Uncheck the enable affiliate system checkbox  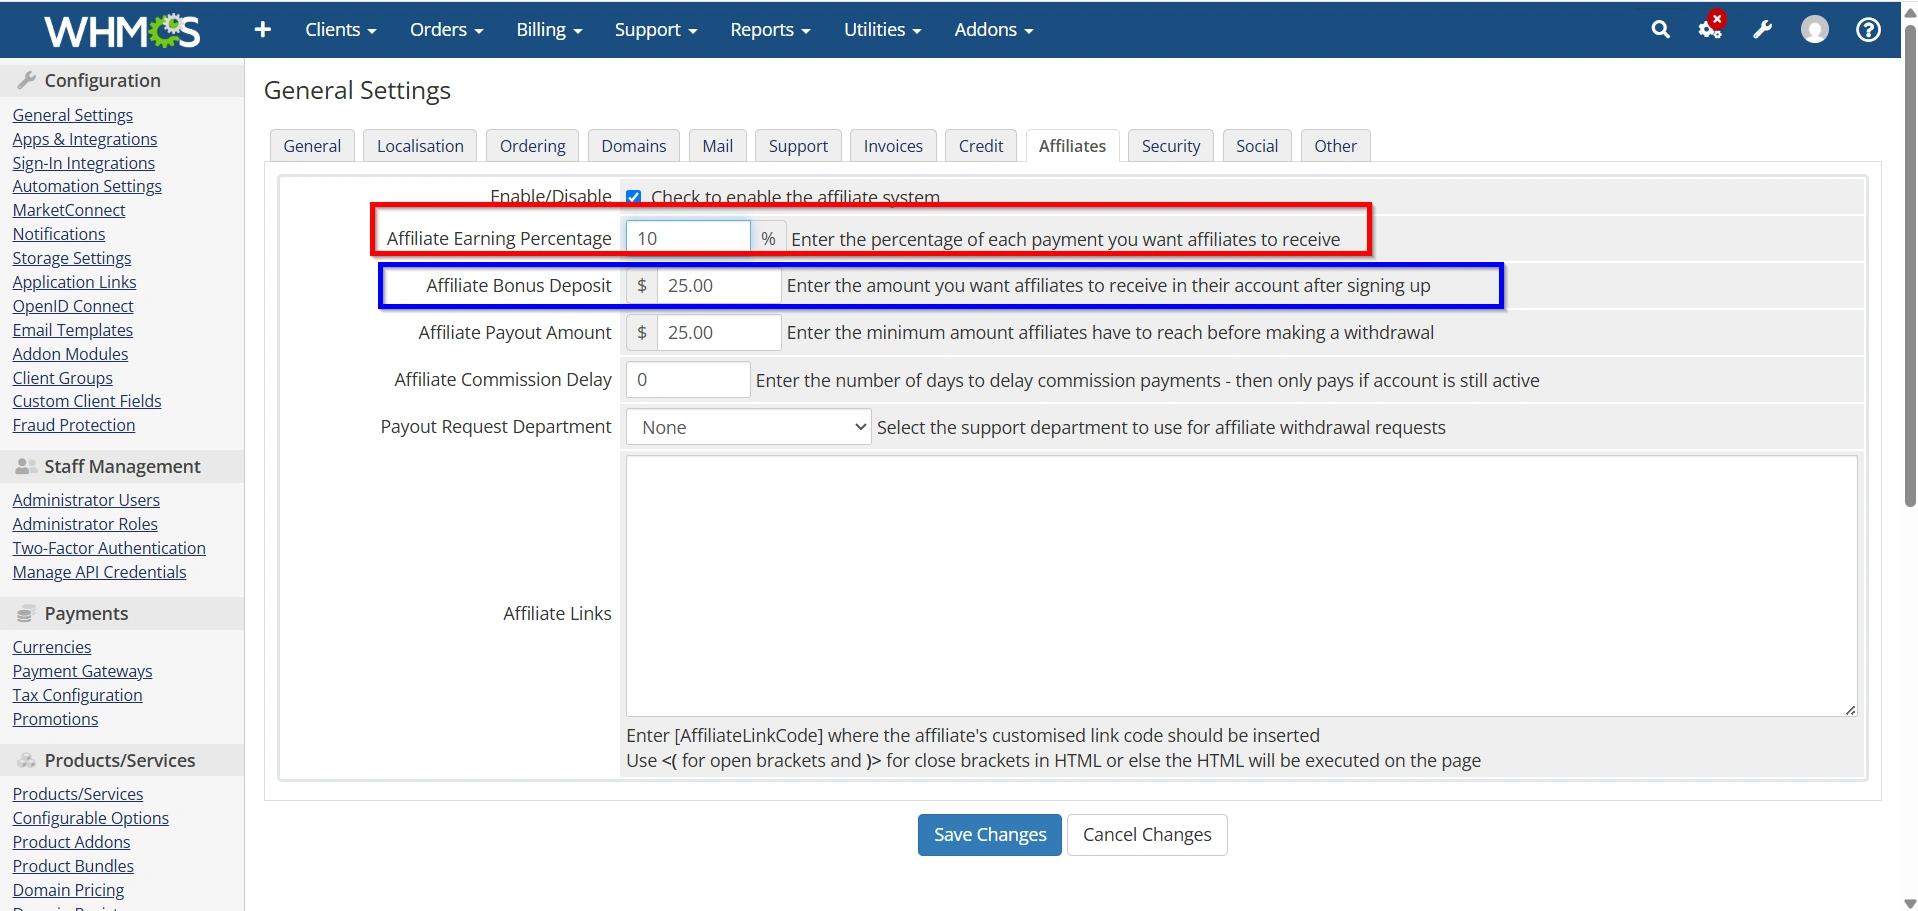point(633,197)
